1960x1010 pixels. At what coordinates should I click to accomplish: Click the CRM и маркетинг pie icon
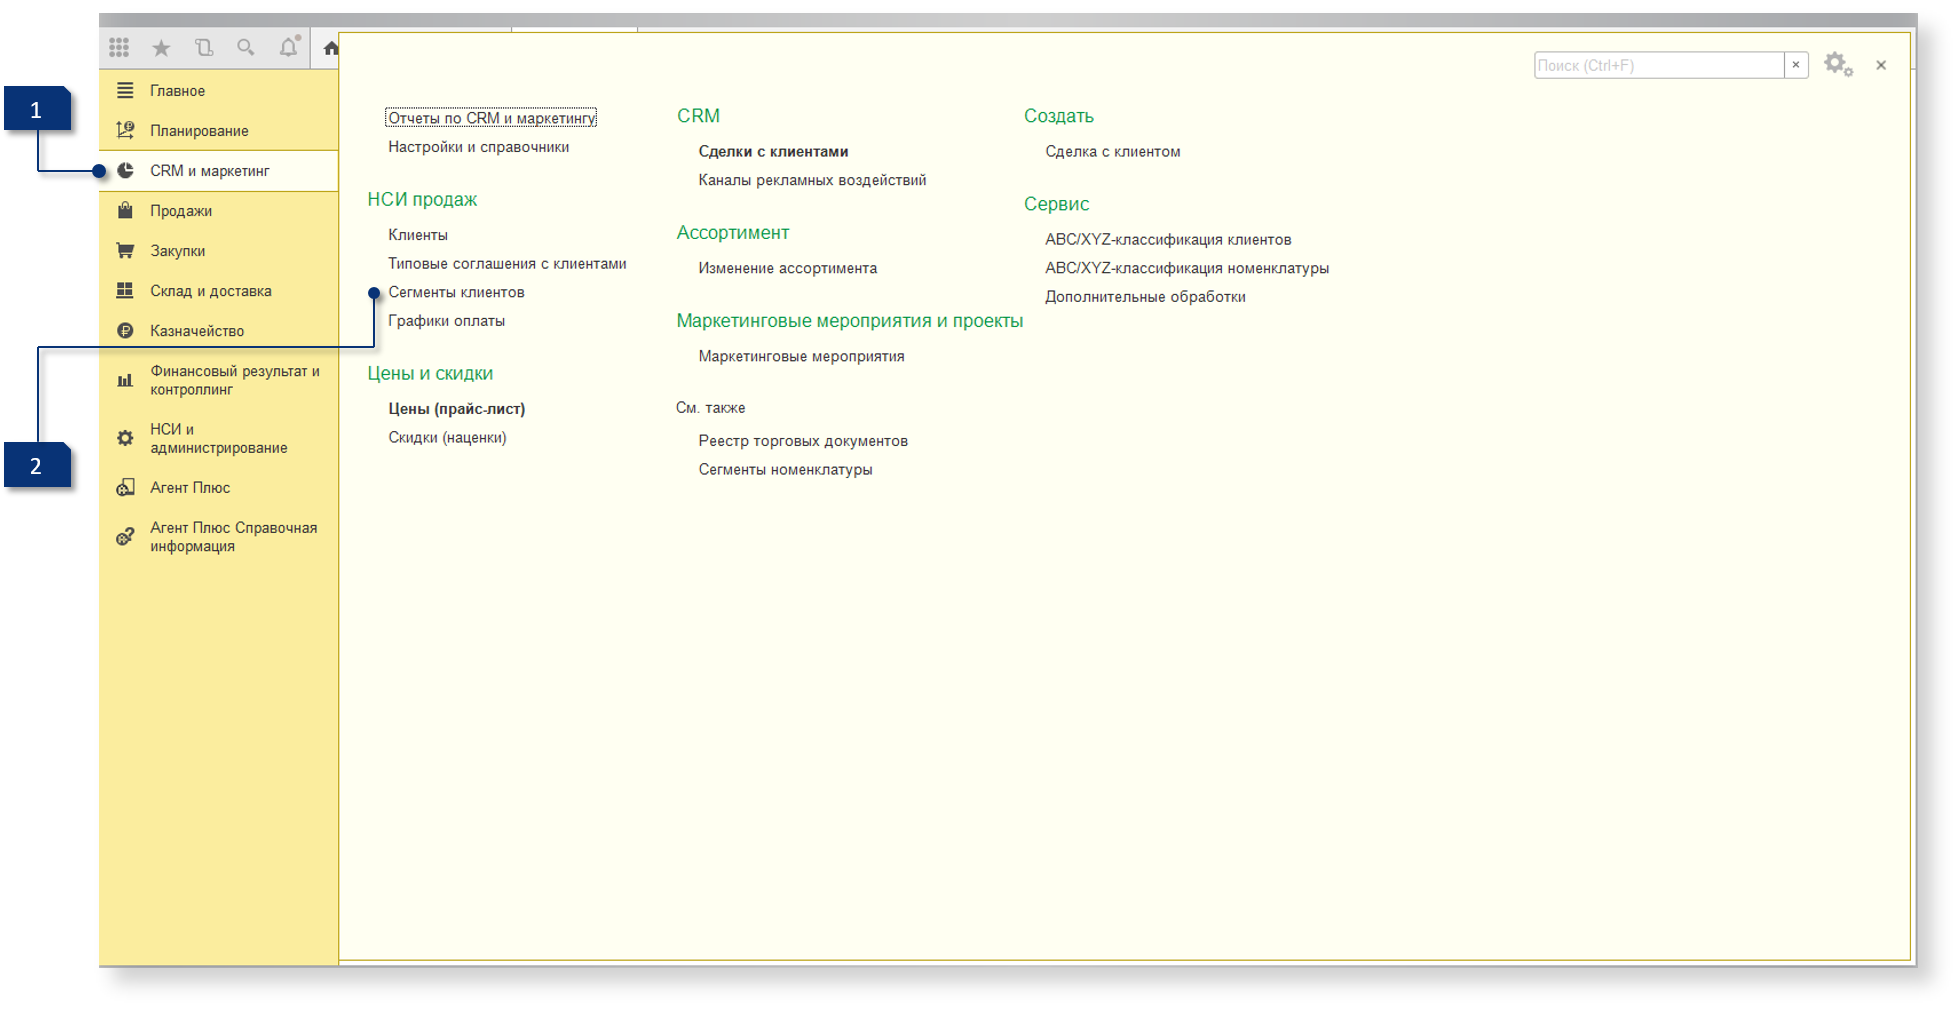pos(125,171)
